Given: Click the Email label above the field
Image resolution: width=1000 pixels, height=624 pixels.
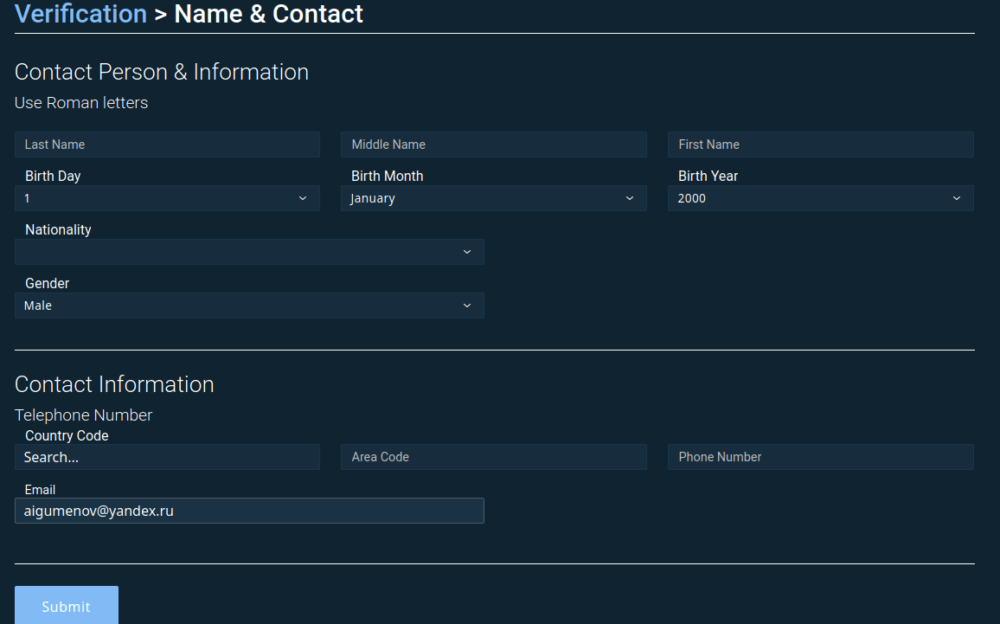Looking at the screenshot, I should pyautogui.click(x=40, y=490).
